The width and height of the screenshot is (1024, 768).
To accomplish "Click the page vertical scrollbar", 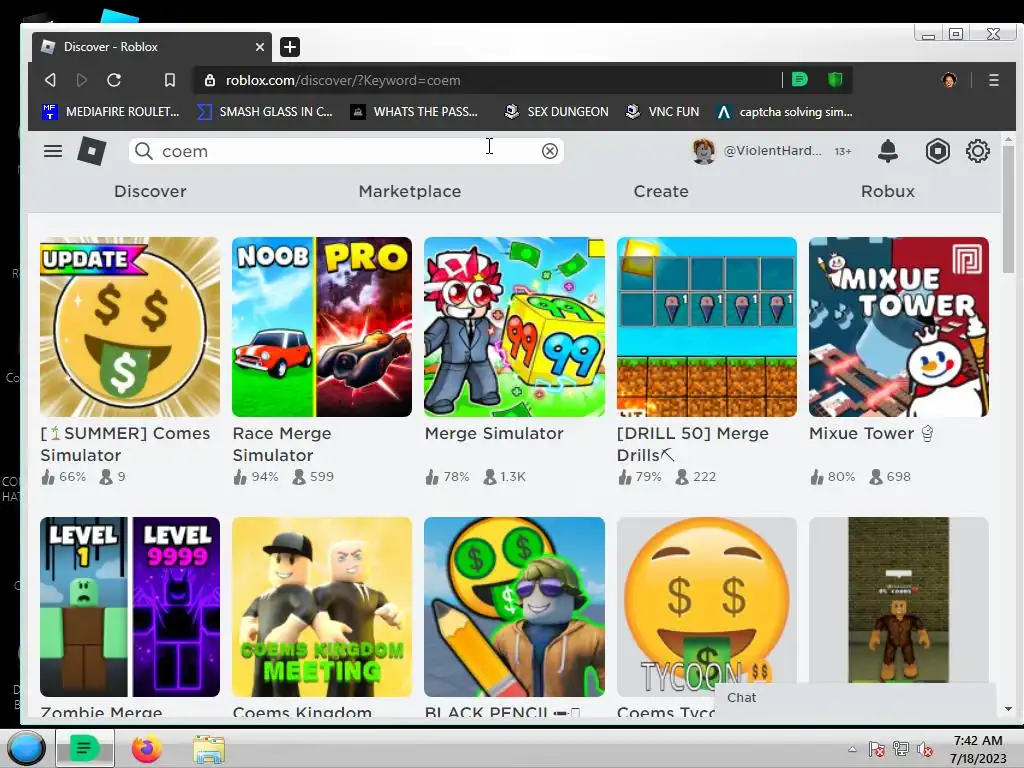I will pyautogui.click(x=1008, y=209).
